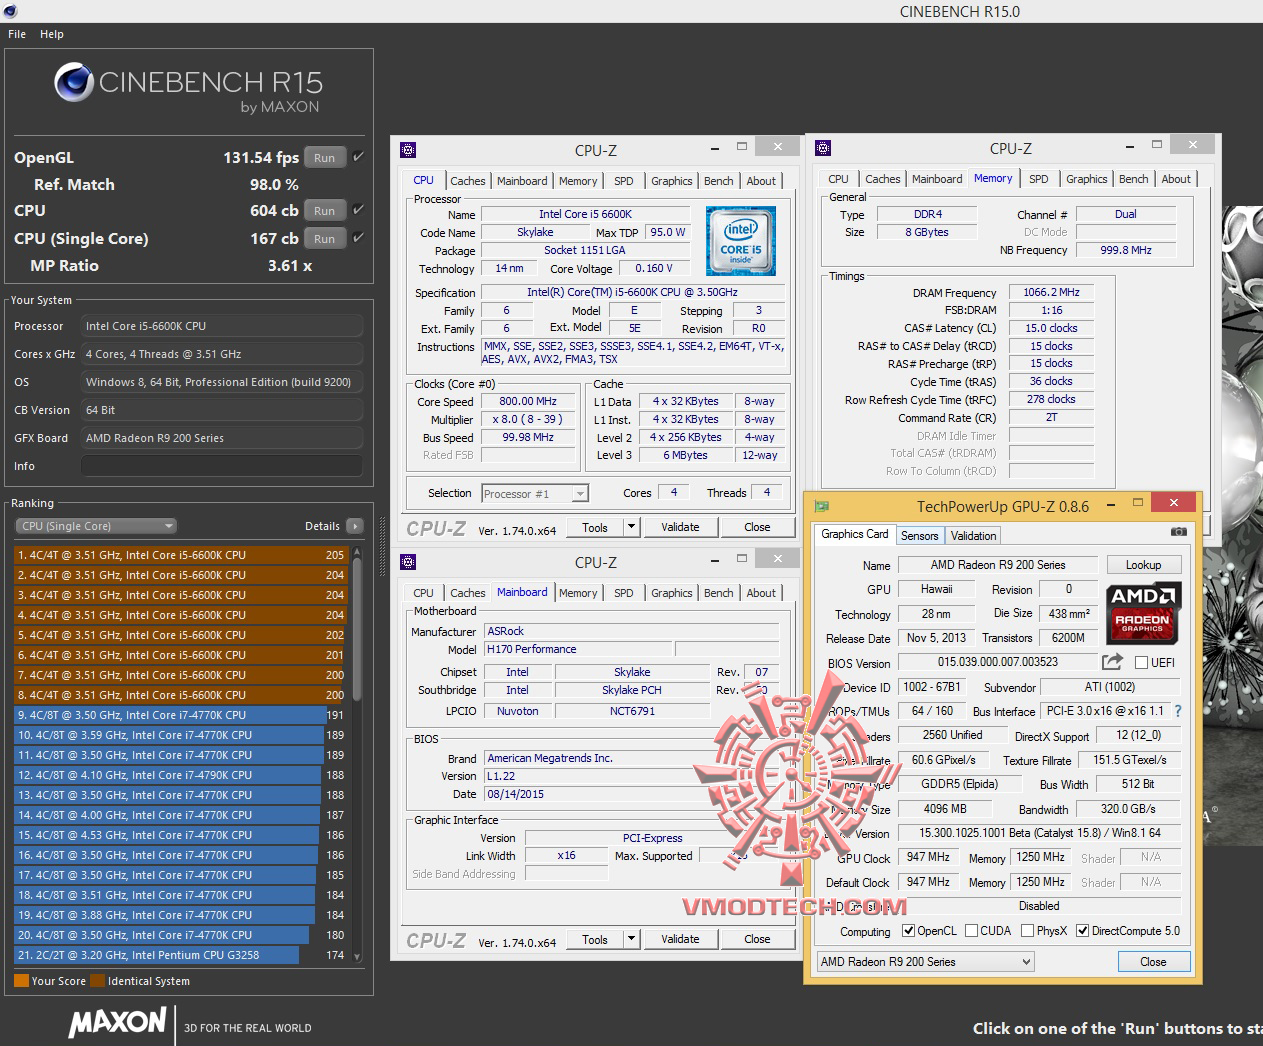Run the CPU (Single Core) benchmark
The height and width of the screenshot is (1046, 1263).
[x=325, y=238]
